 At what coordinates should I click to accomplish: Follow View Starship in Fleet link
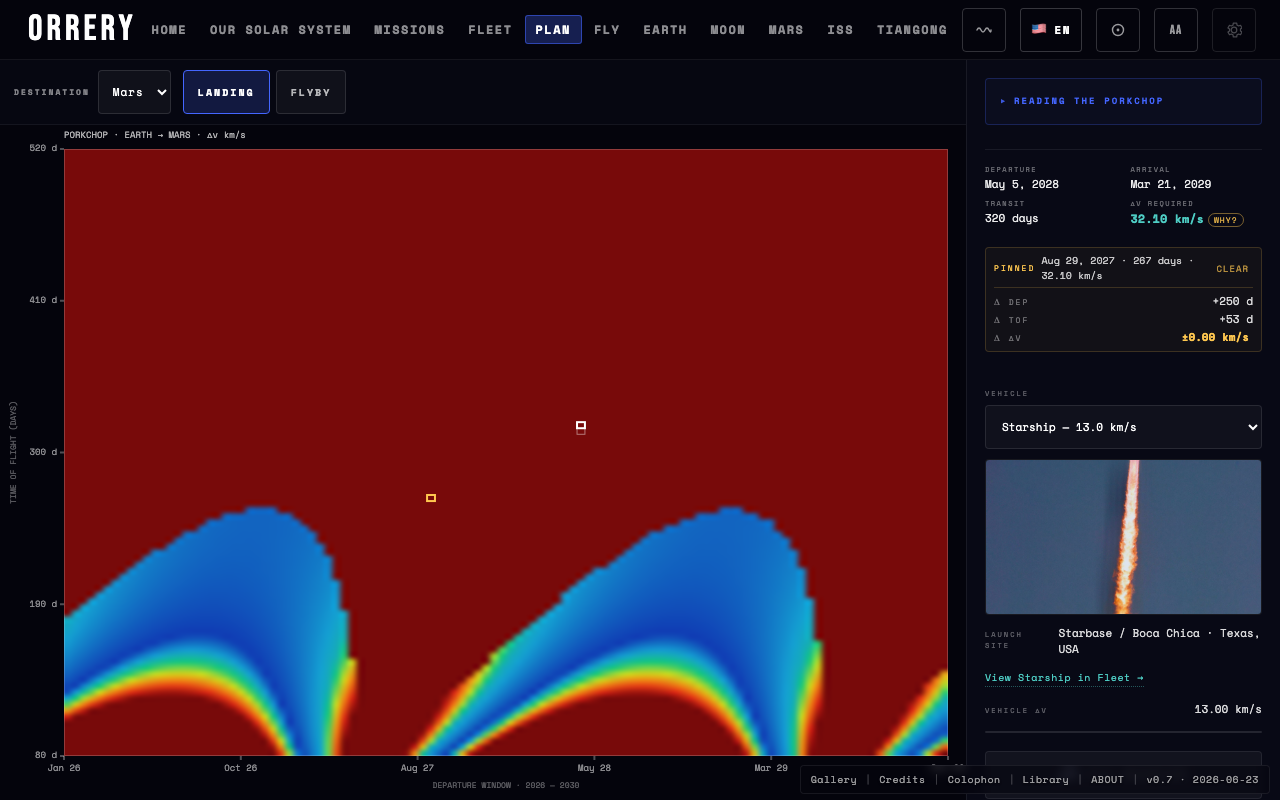point(1064,678)
